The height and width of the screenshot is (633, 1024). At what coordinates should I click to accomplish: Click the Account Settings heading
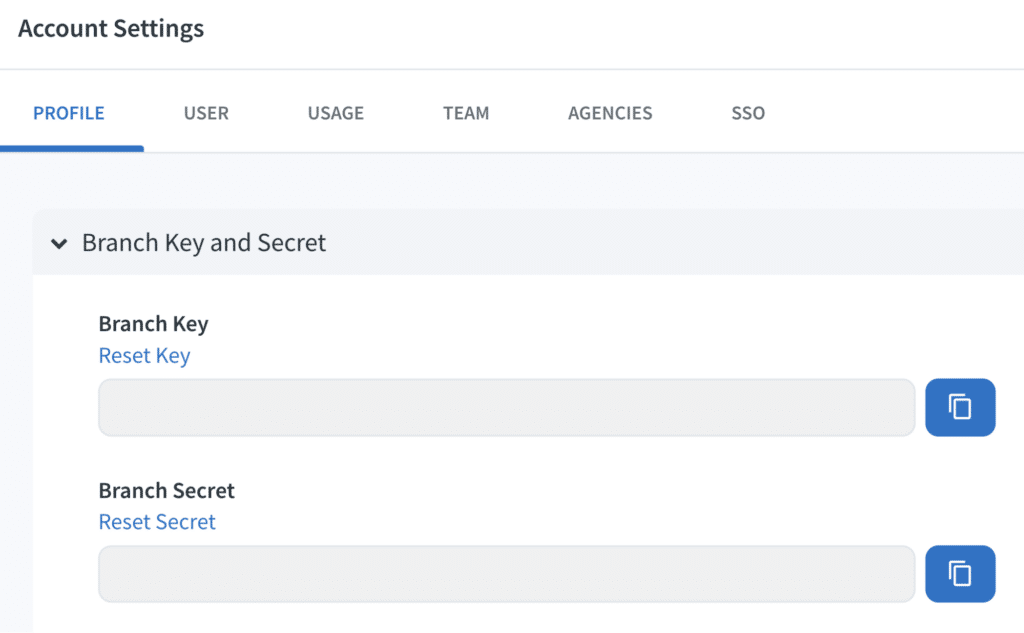click(x=110, y=28)
